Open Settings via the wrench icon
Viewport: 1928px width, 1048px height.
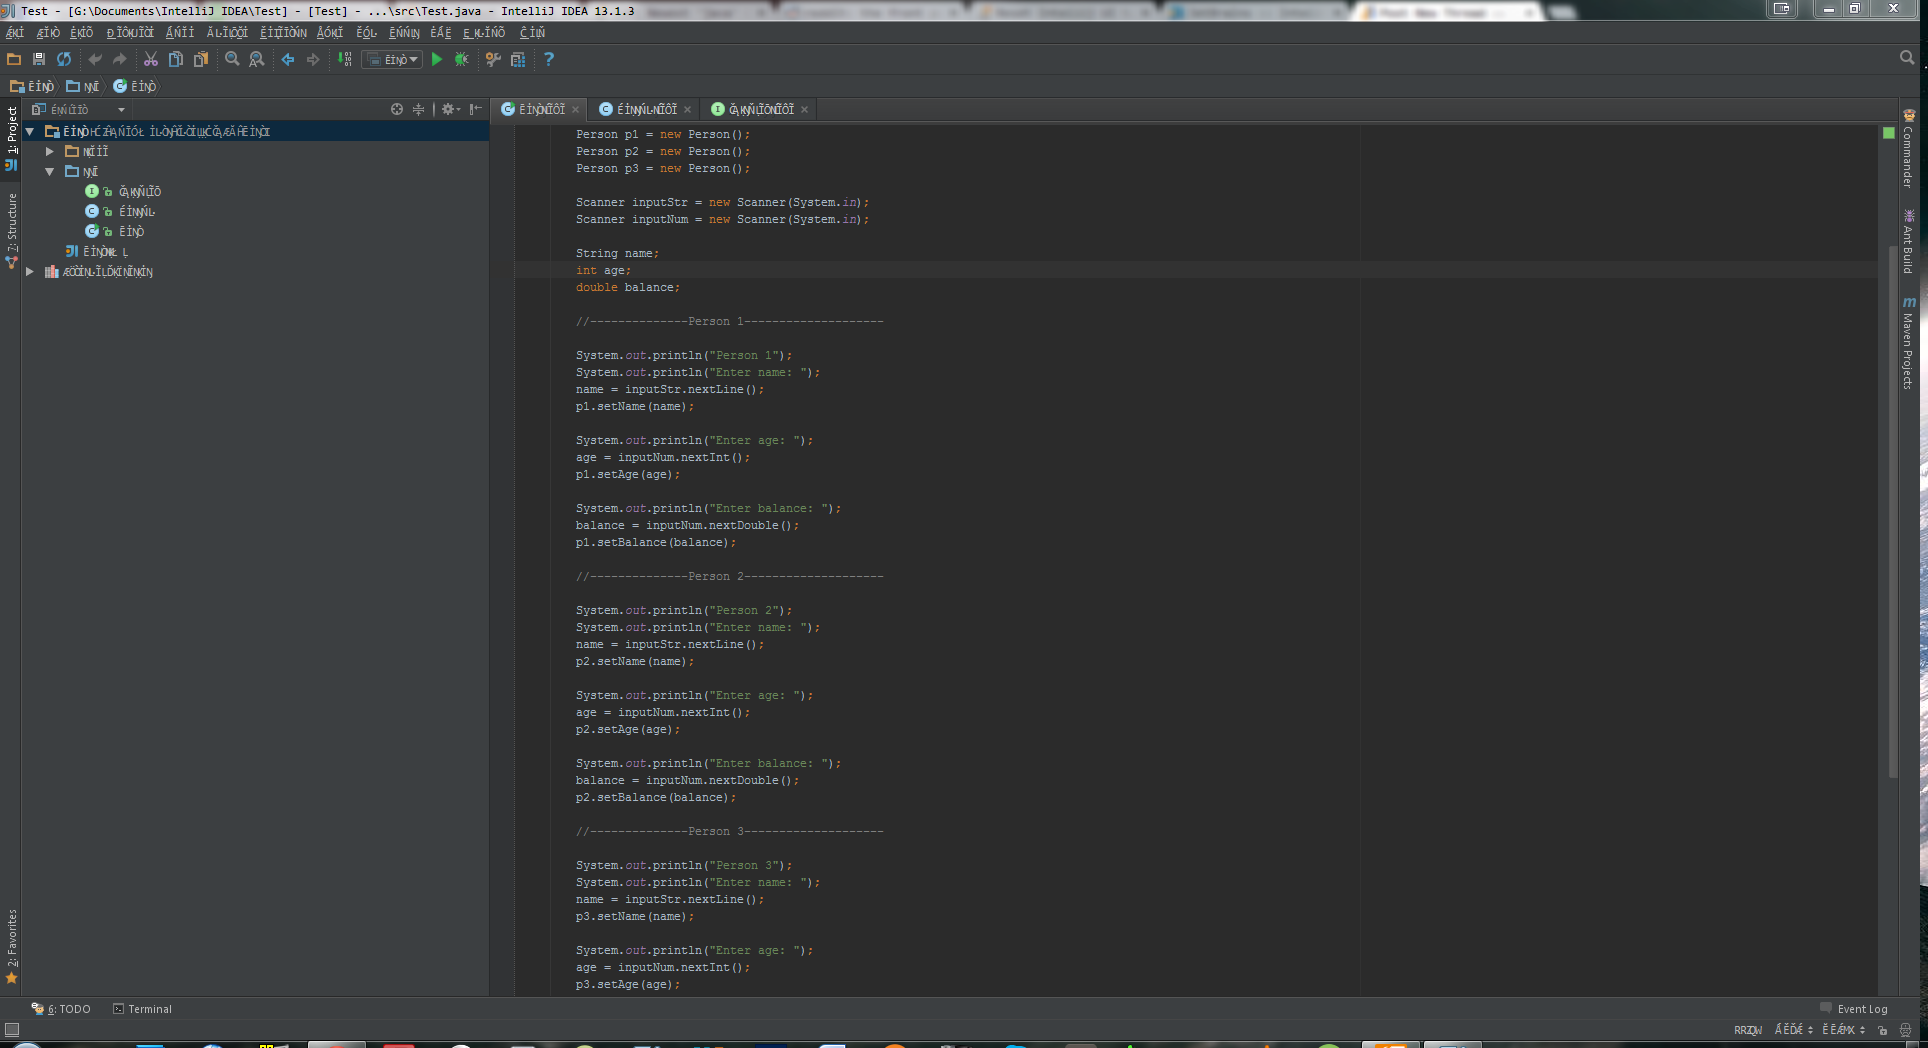(493, 60)
